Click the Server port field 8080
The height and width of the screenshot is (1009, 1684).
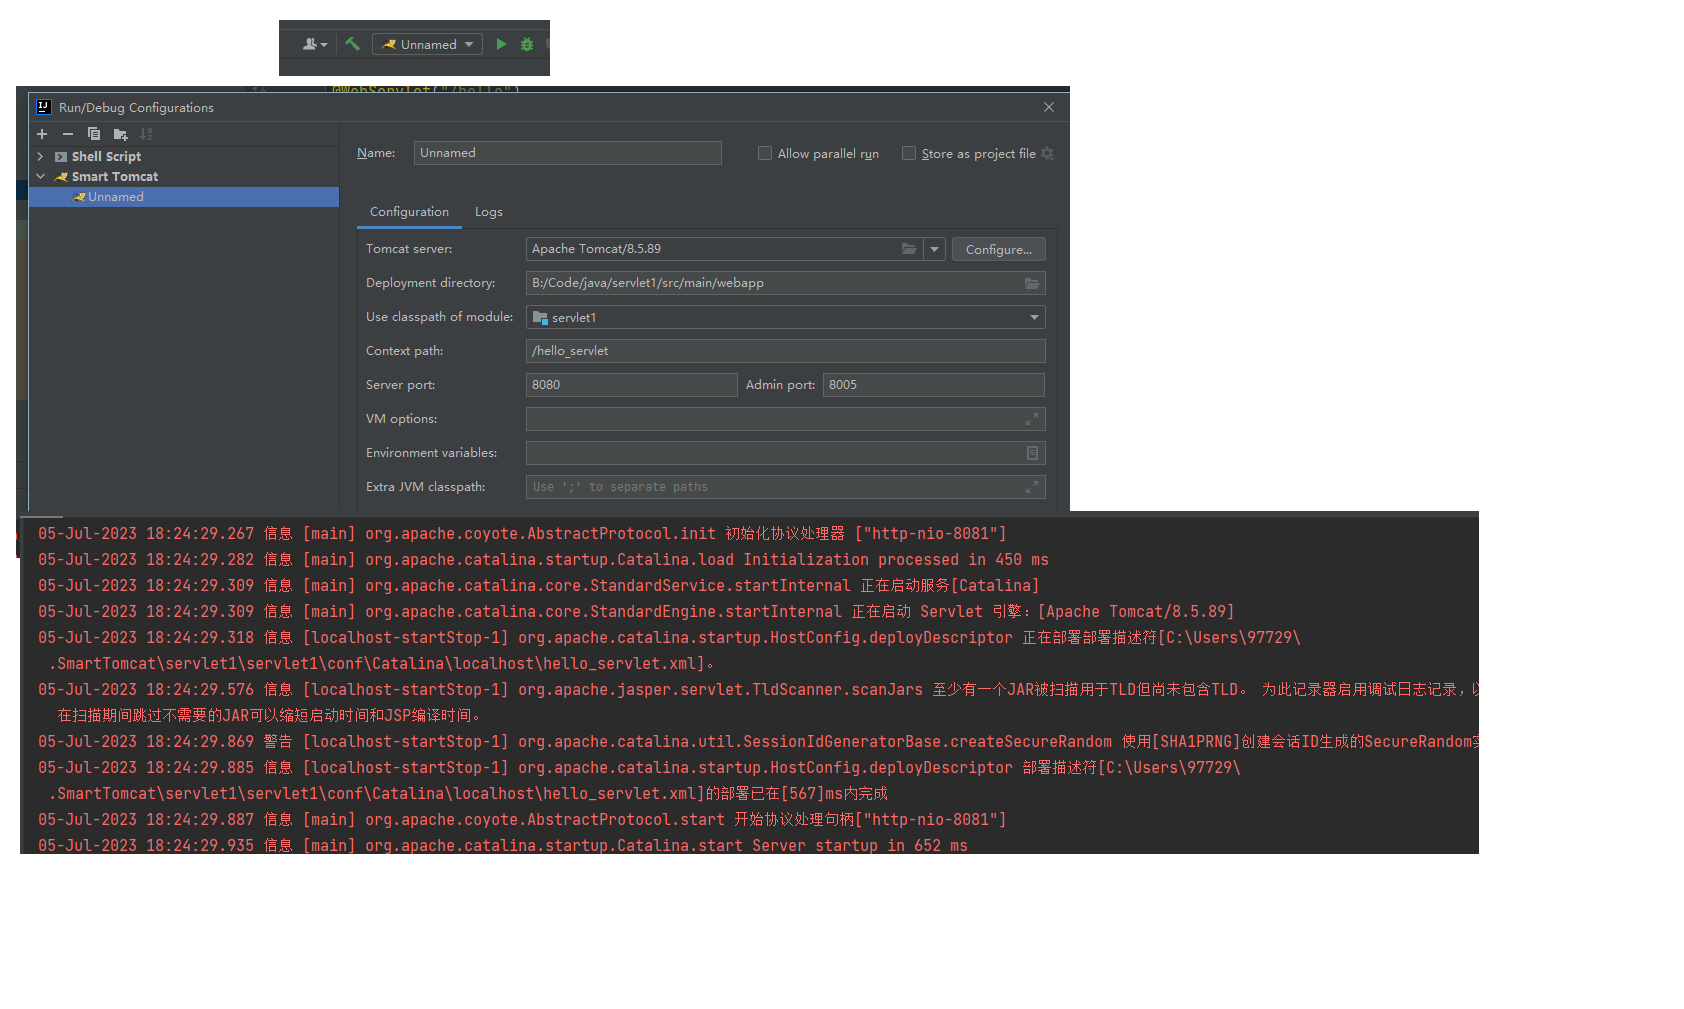(x=631, y=385)
